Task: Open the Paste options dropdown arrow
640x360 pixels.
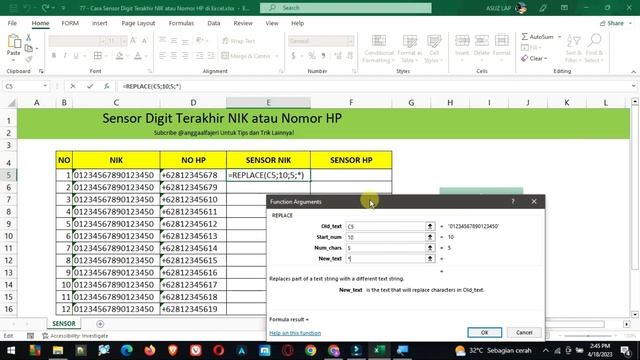Action: pyautogui.click(x=13, y=60)
